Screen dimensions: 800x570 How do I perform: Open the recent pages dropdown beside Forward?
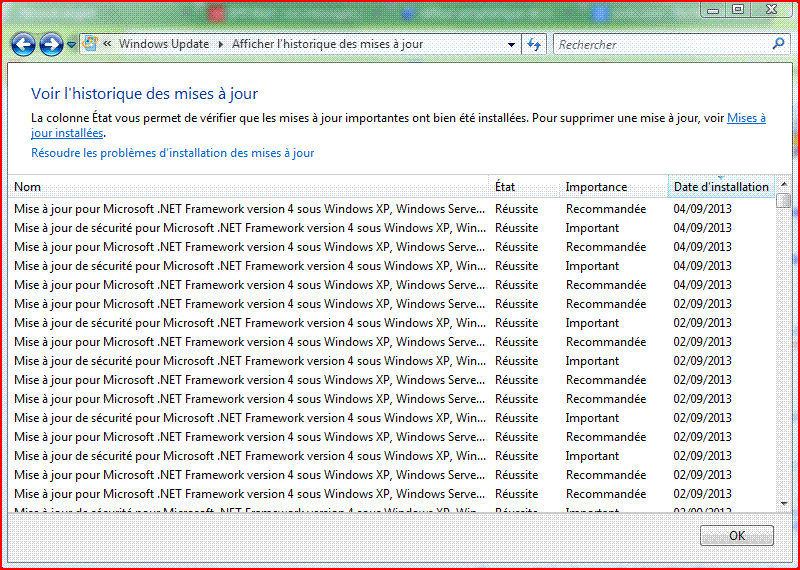click(x=71, y=45)
